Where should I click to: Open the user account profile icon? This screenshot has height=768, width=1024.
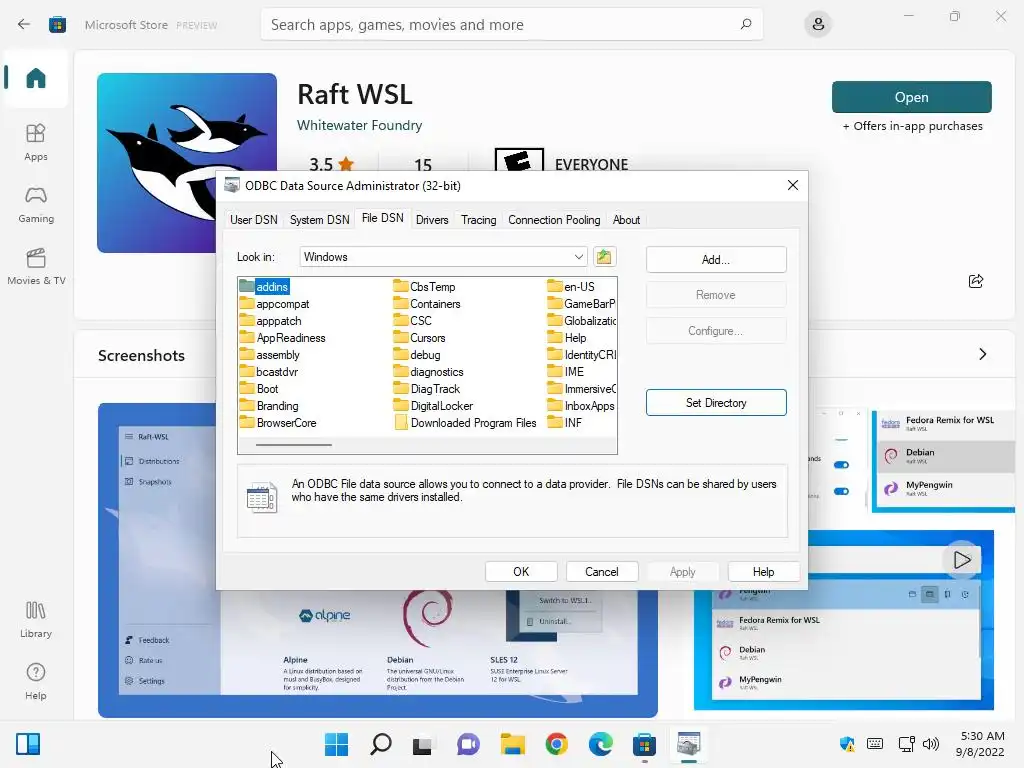click(818, 25)
